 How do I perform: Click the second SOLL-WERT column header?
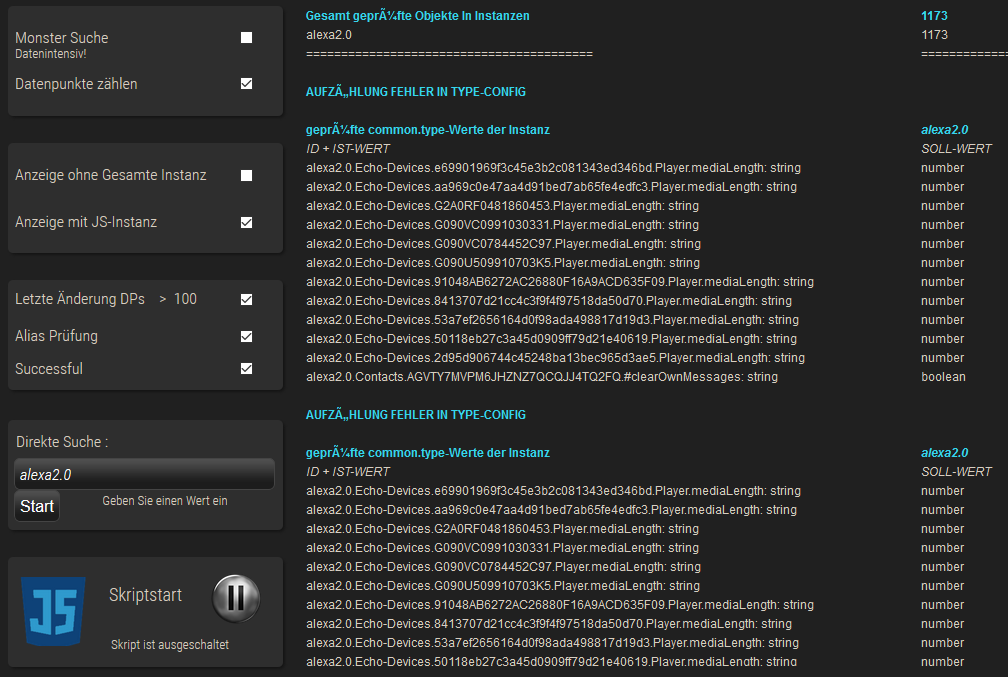pyautogui.click(x=957, y=471)
